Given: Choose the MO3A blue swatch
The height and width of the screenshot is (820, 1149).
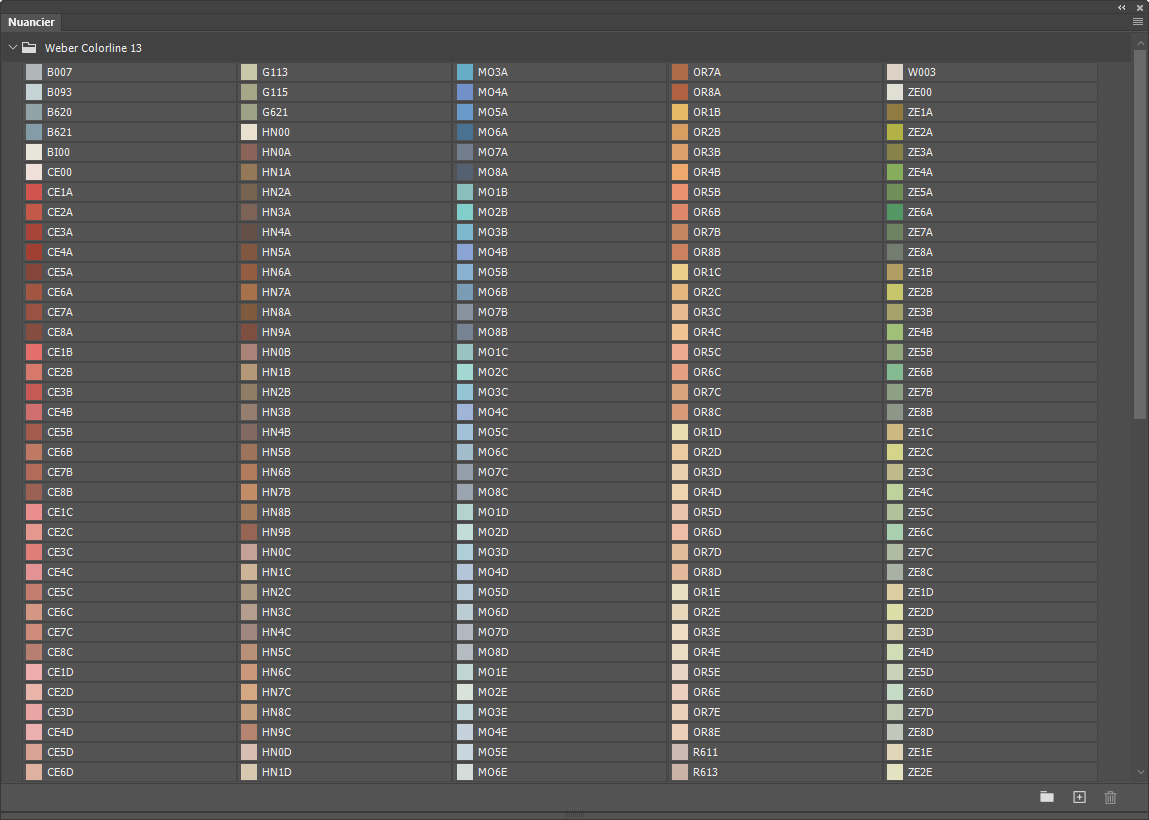Looking at the screenshot, I should (560, 72).
